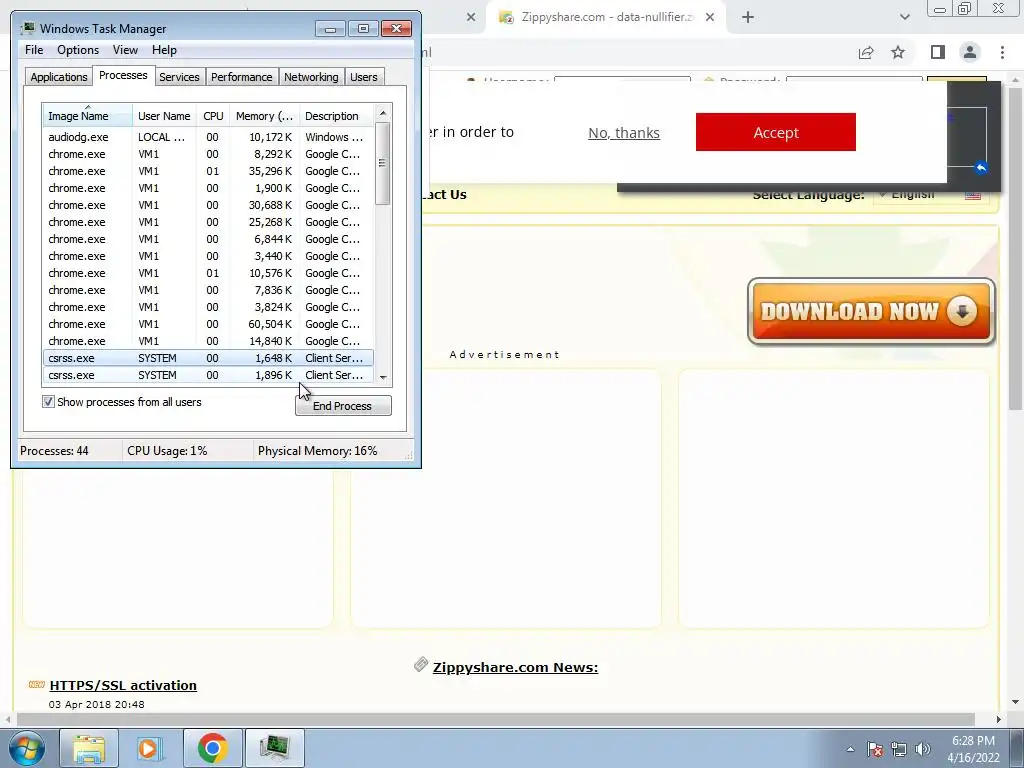The height and width of the screenshot is (768, 1024).
Task: Switch to Chrome via taskbar icon
Action: tap(212, 748)
